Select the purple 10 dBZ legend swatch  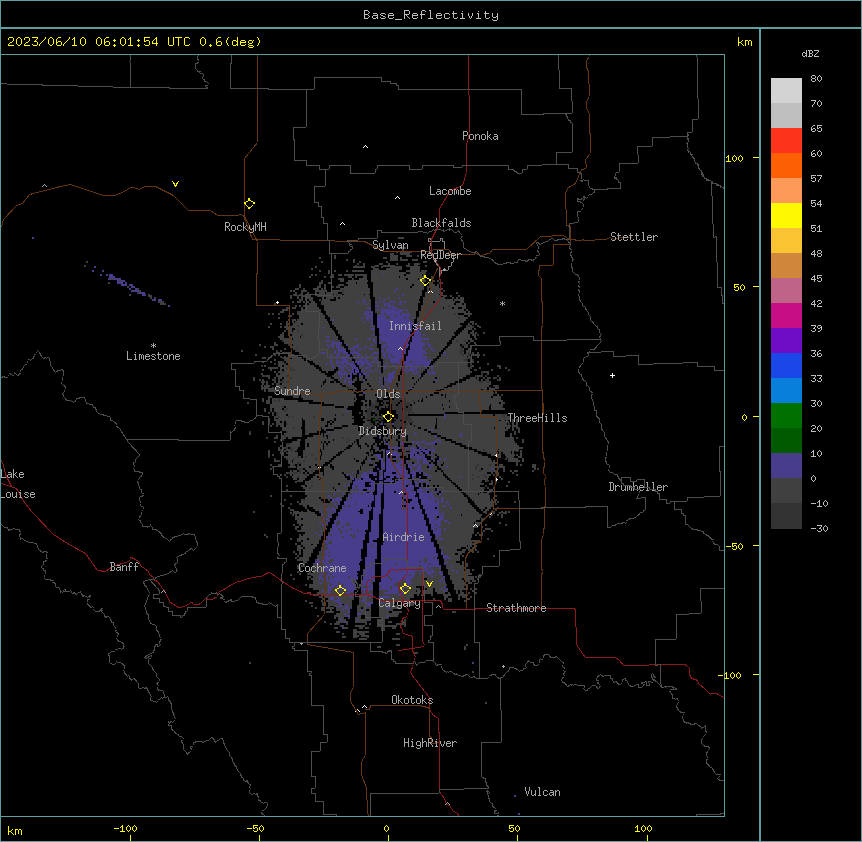pyautogui.click(x=786, y=466)
